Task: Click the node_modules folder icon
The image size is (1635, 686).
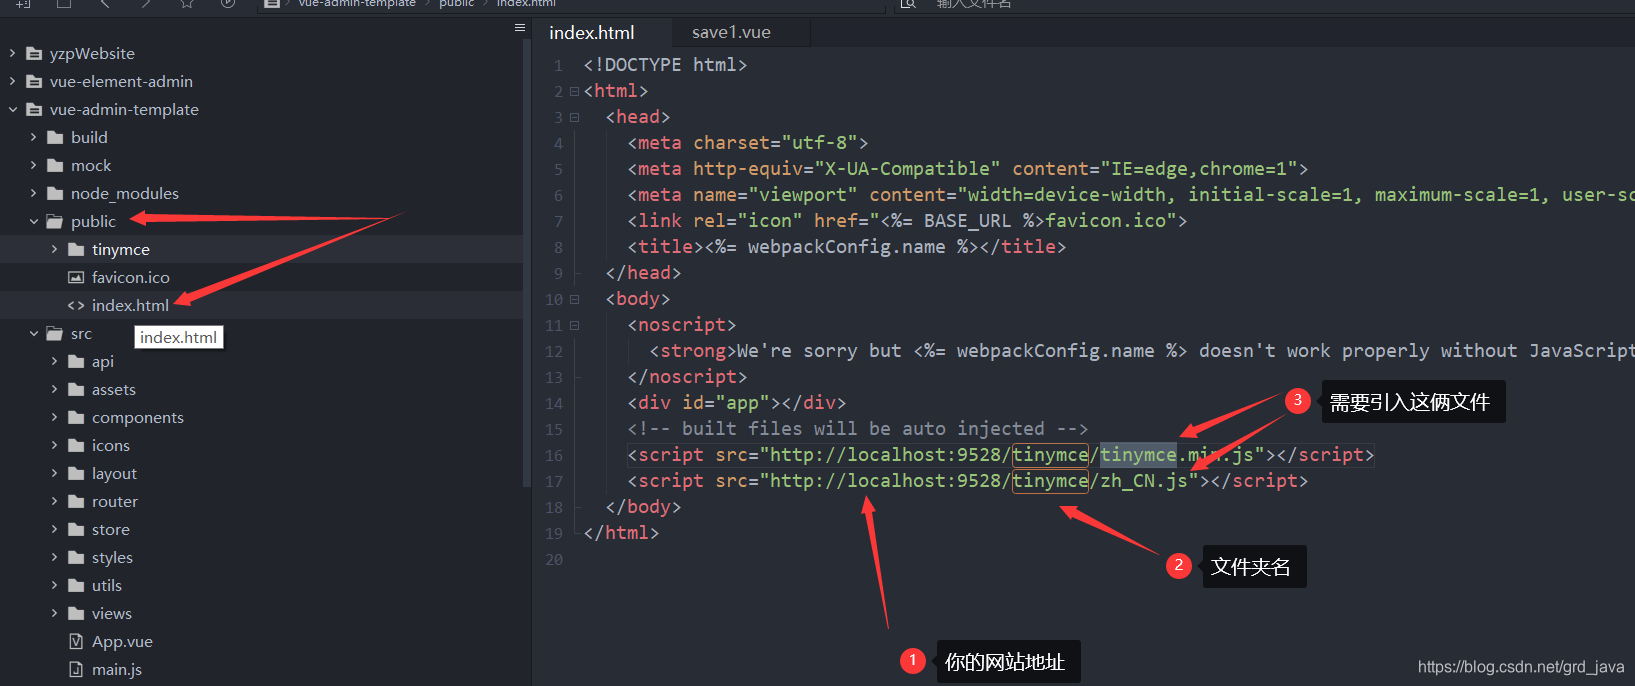Action: [55, 194]
